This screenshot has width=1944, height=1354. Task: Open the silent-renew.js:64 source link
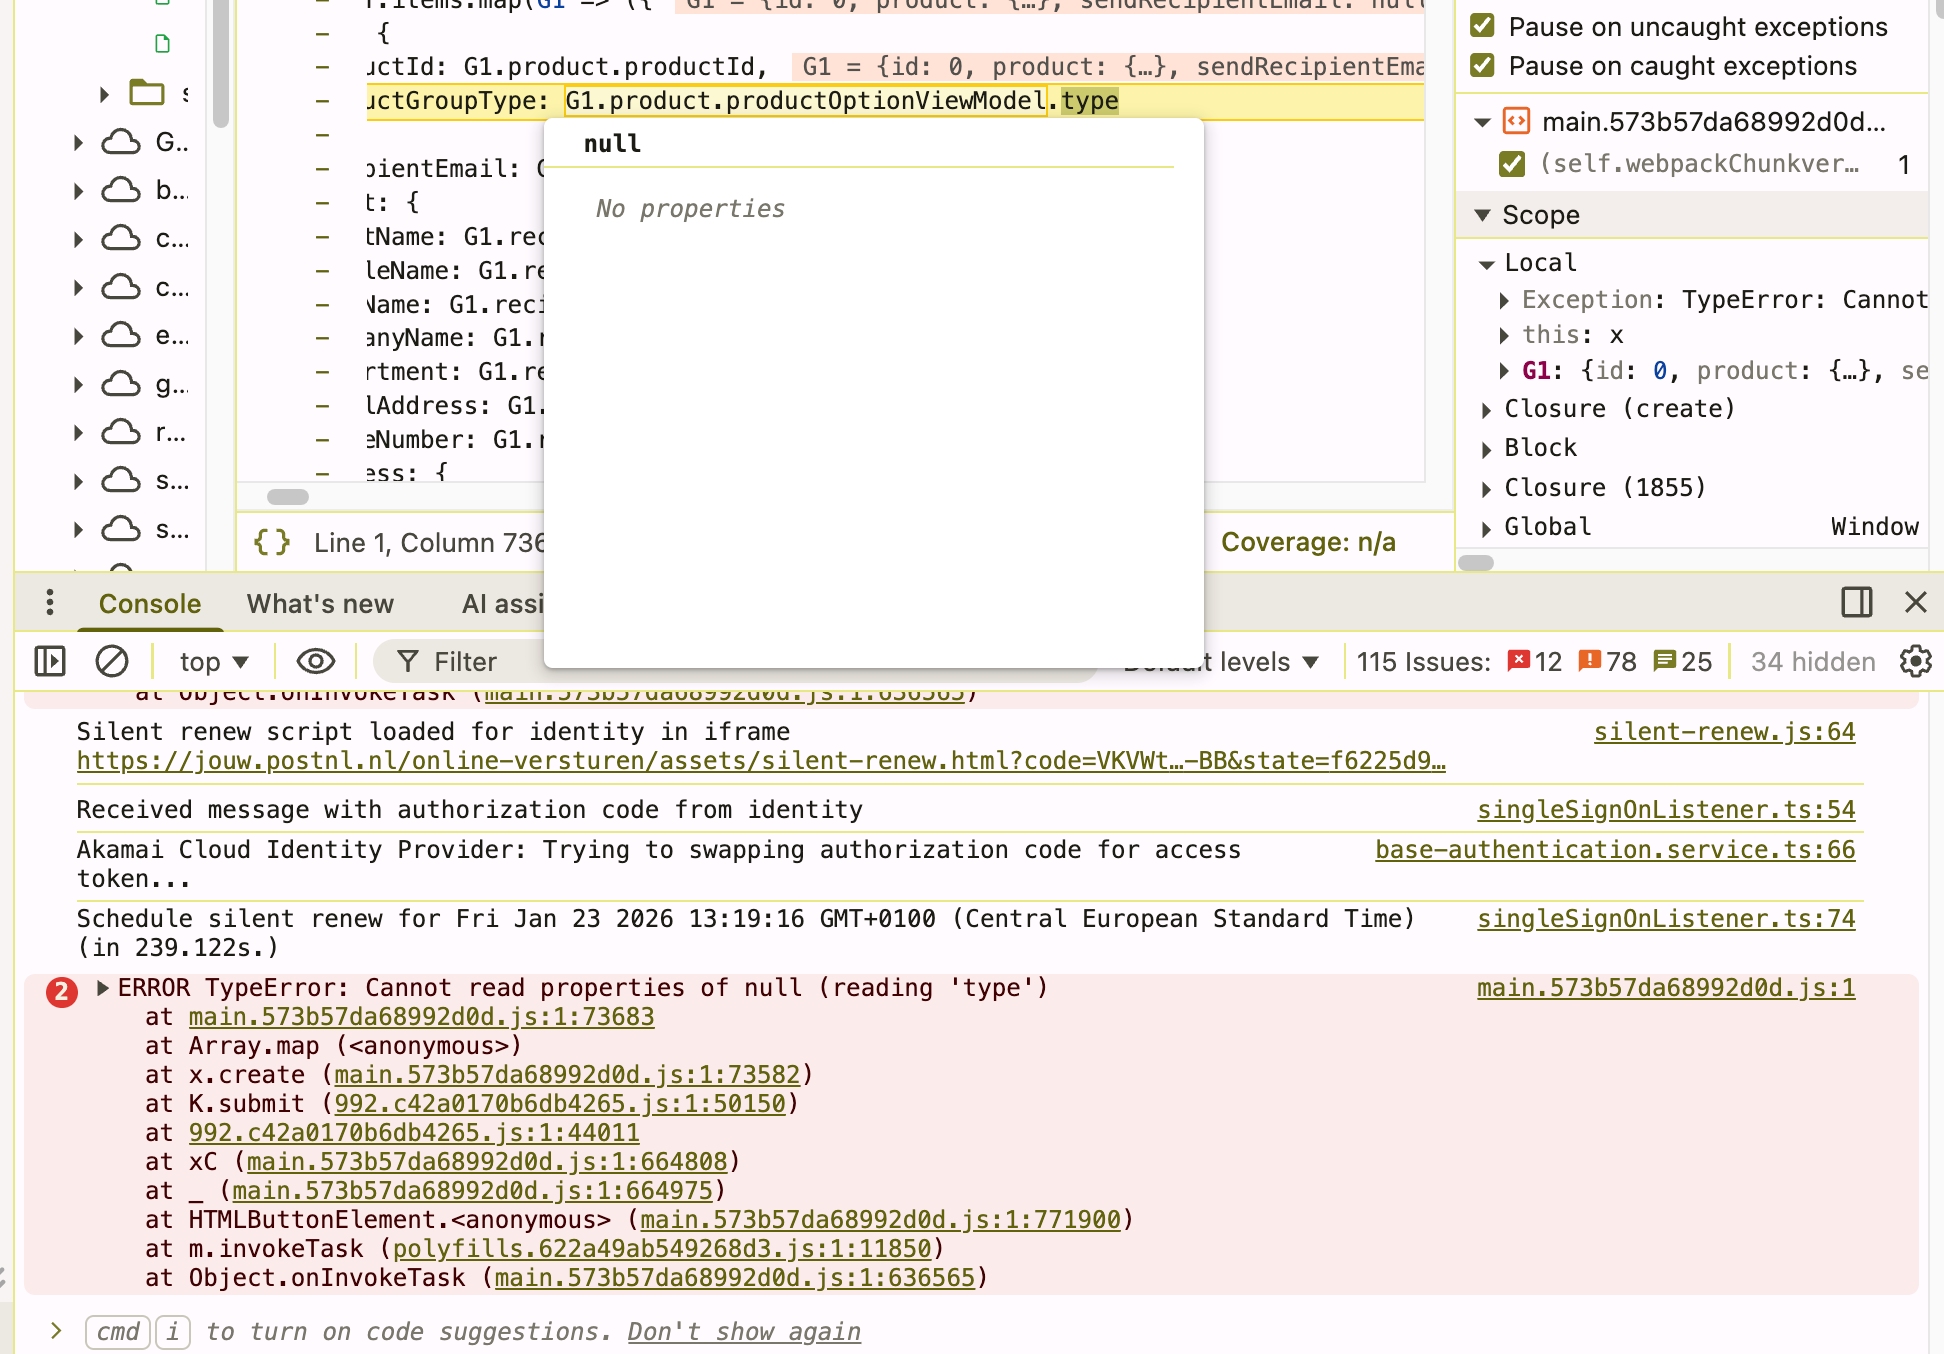point(1723,732)
